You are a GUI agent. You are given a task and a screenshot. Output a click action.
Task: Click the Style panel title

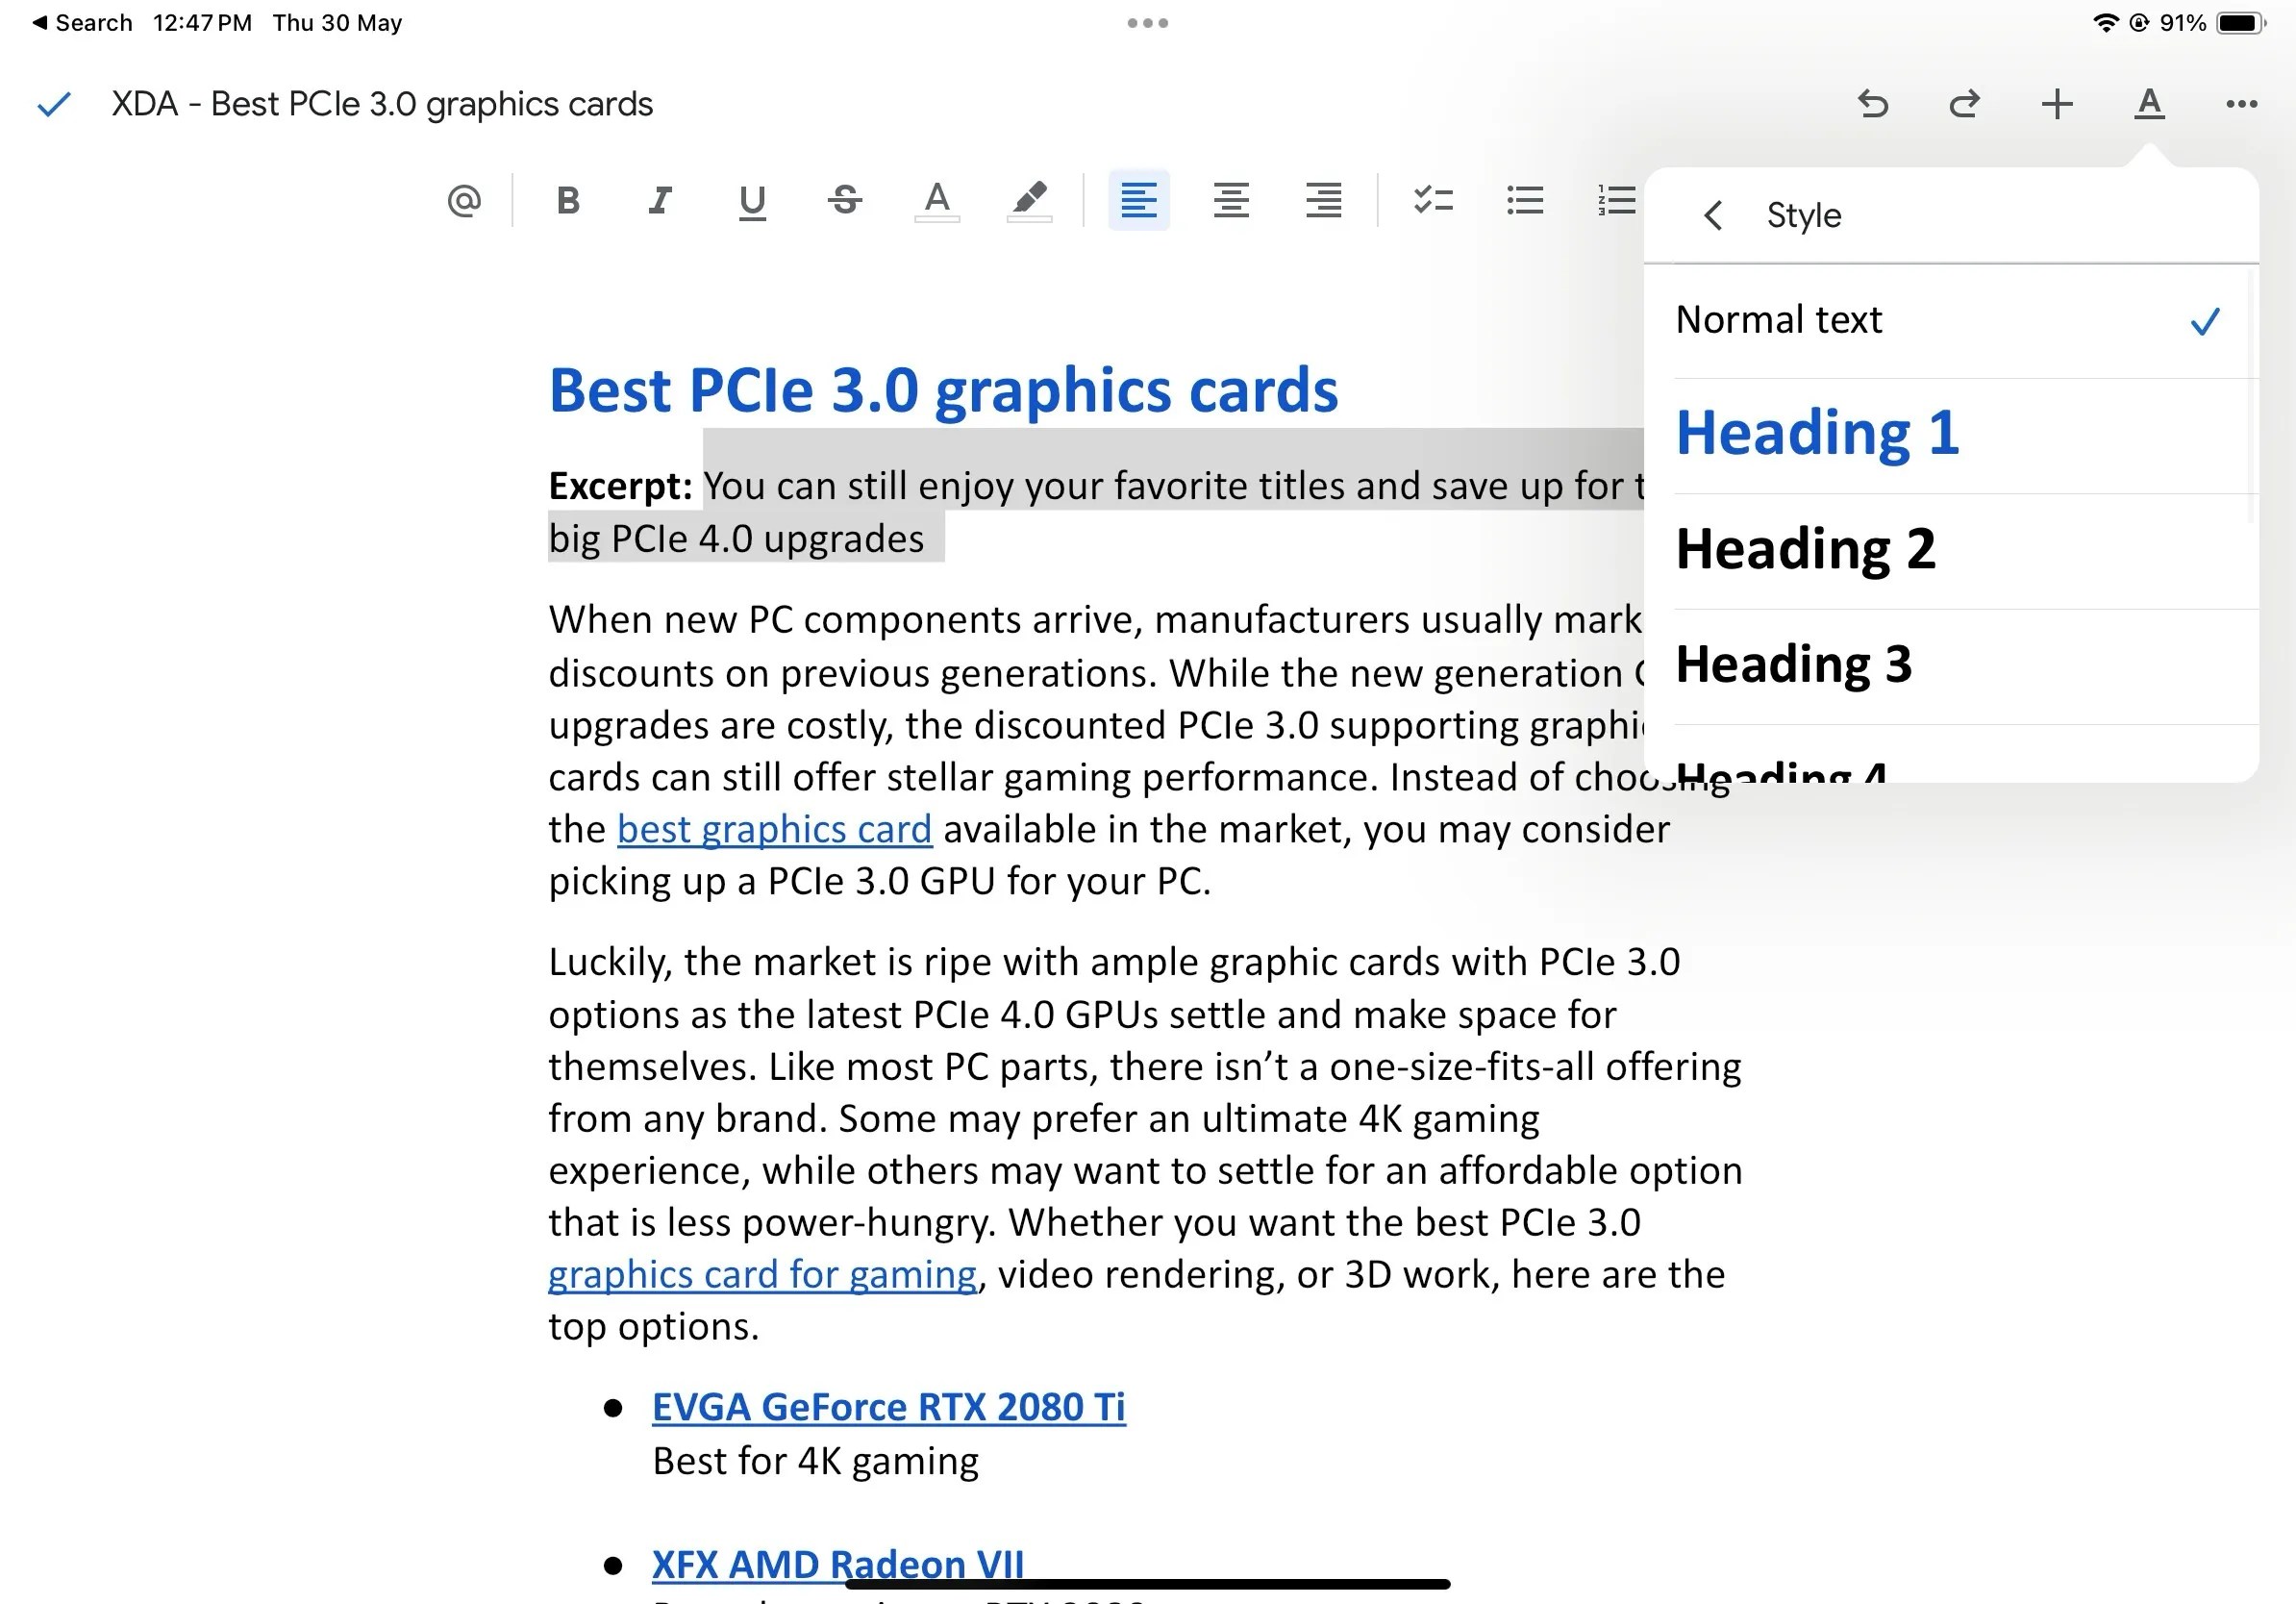[1803, 216]
